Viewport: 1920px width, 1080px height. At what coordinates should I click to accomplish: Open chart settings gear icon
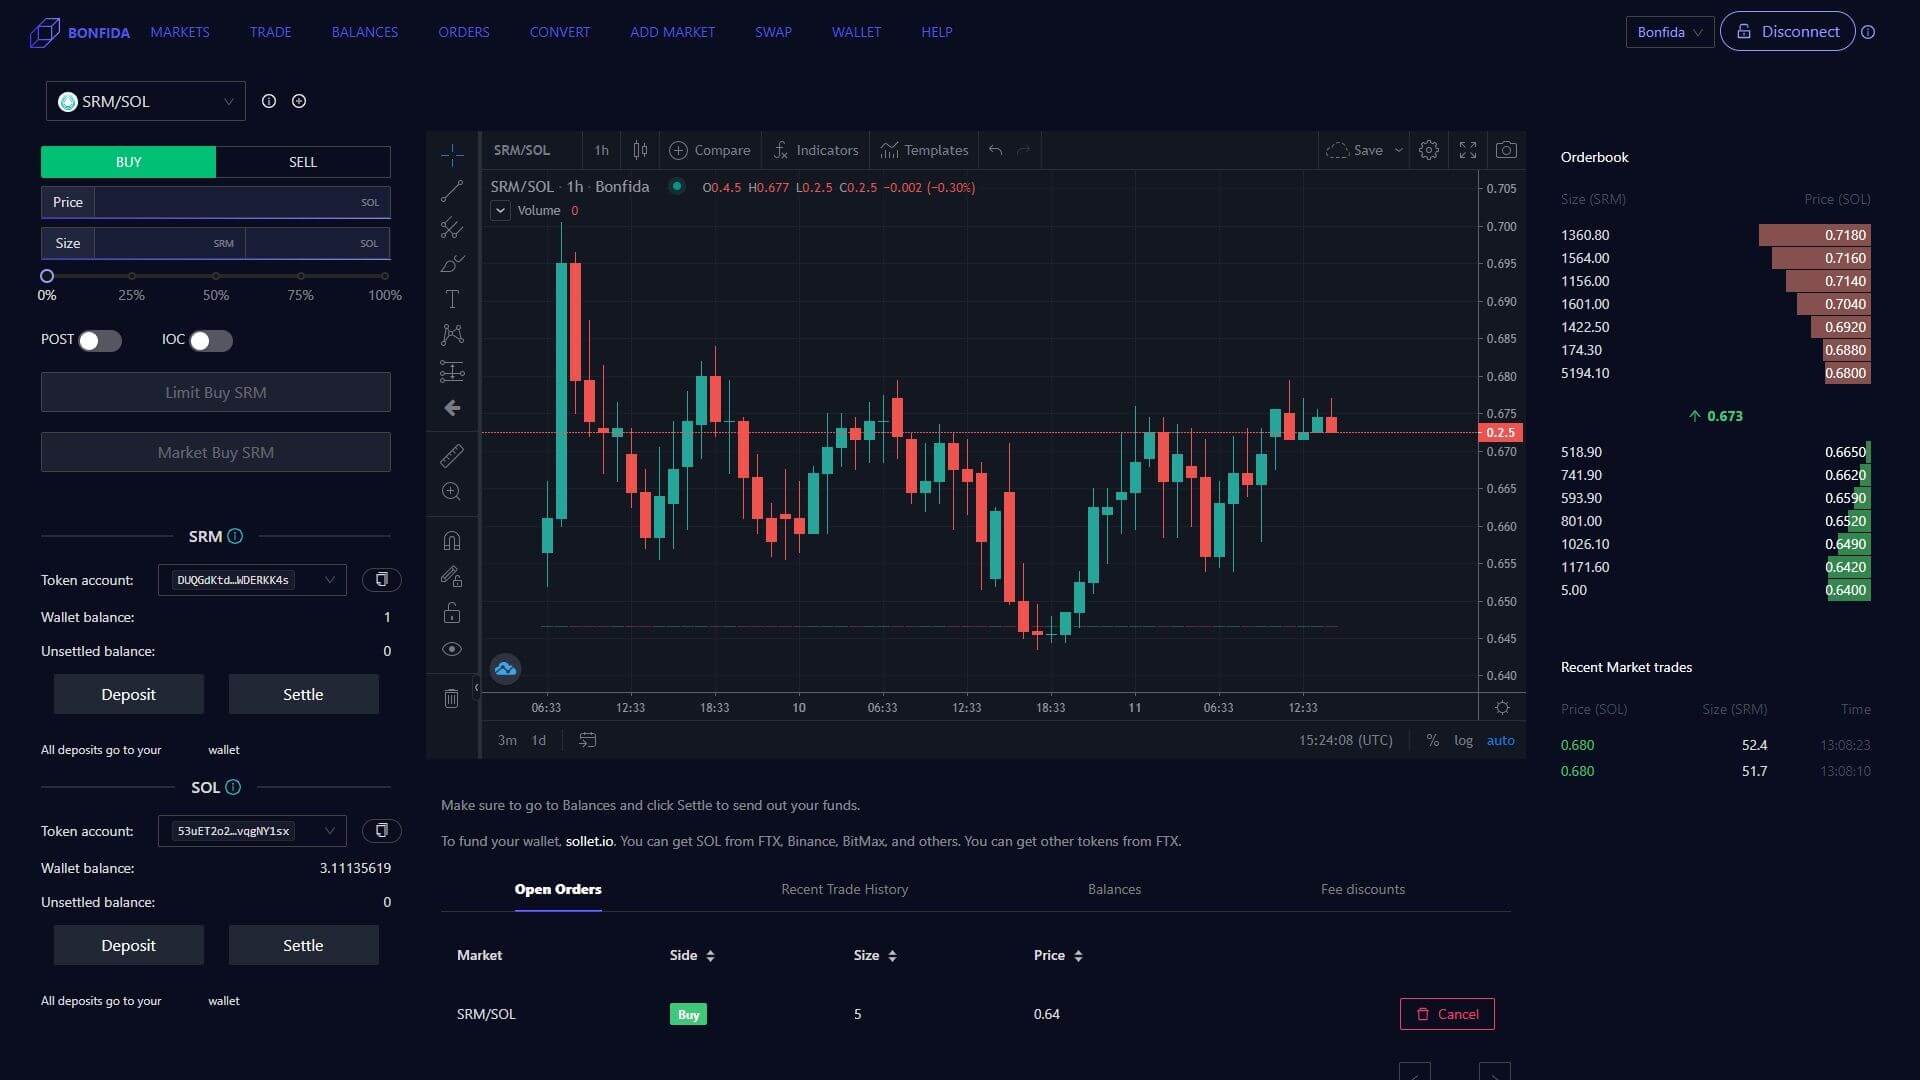1429,150
